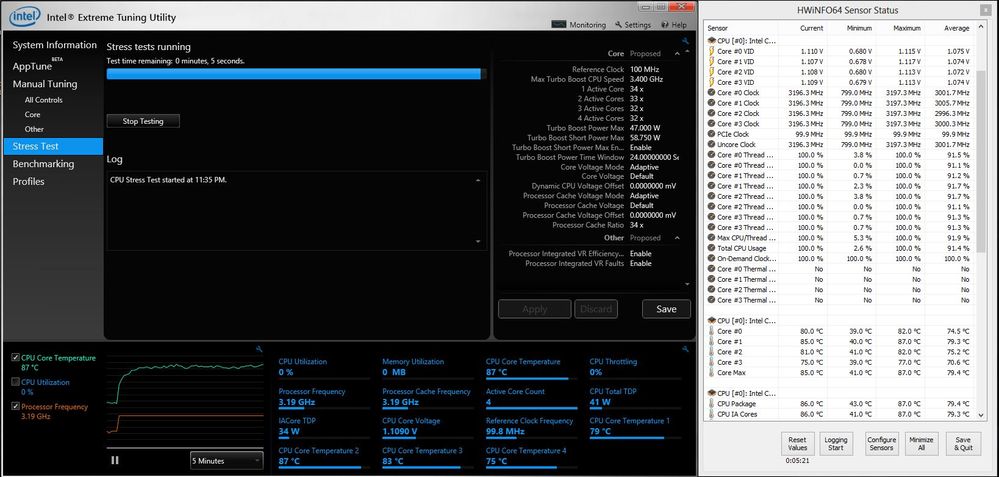This screenshot has height=477, width=999.
Task: Click Stop Testing button
Action: 143,121
